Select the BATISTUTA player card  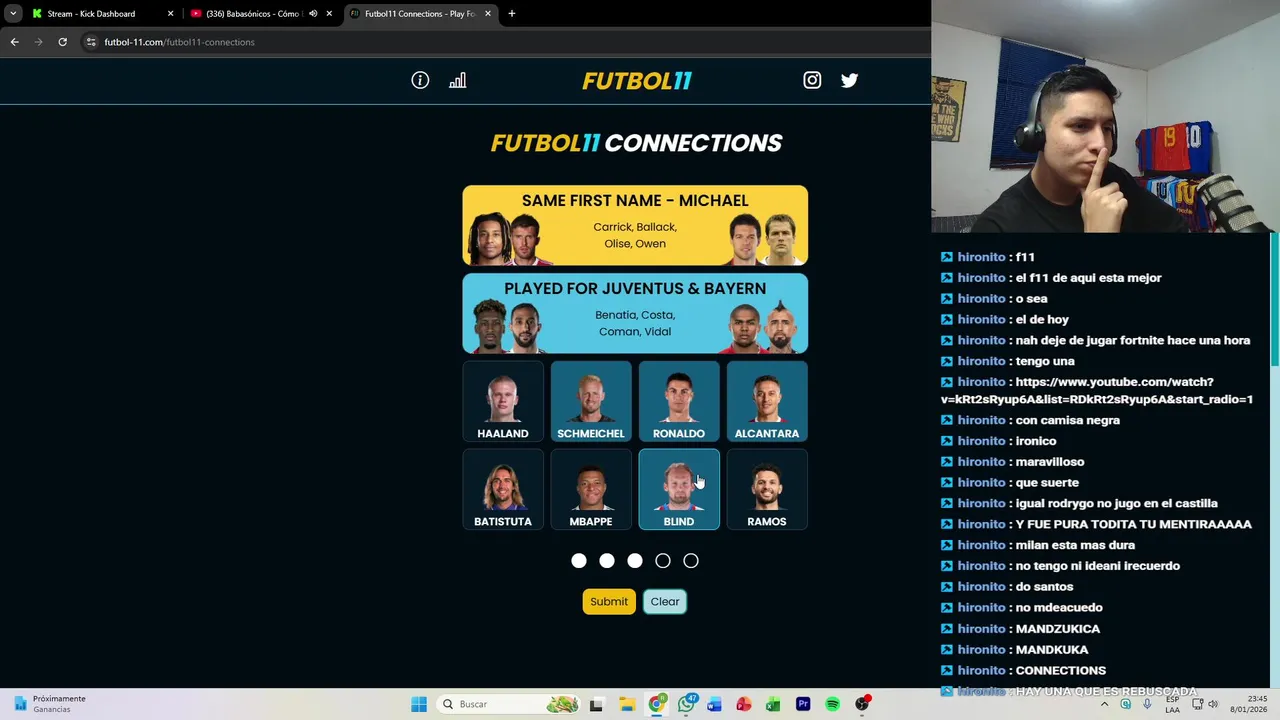pyautogui.click(x=503, y=489)
